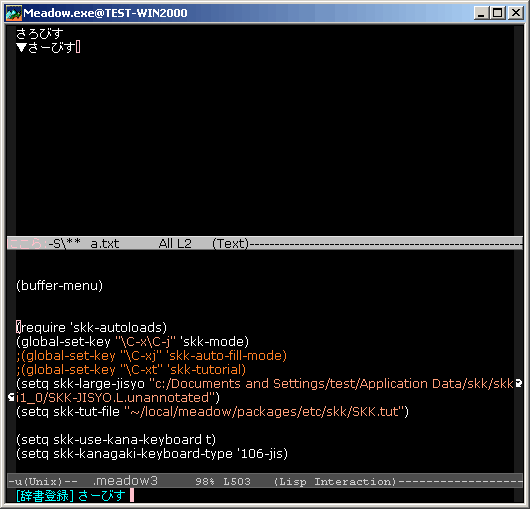Click the line continuation arrow at right edge

click(x=519, y=384)
